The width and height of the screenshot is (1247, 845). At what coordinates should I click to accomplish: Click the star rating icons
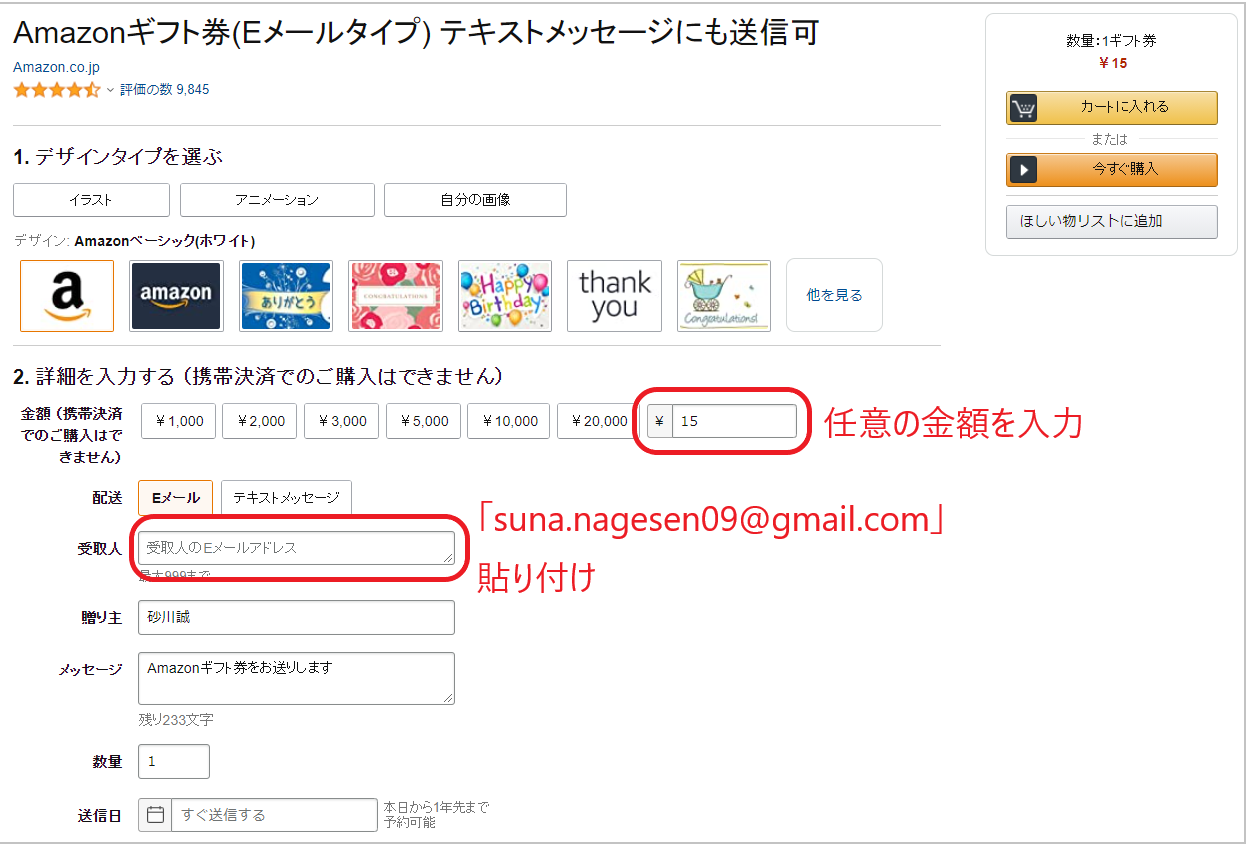(x=57, y=90)
